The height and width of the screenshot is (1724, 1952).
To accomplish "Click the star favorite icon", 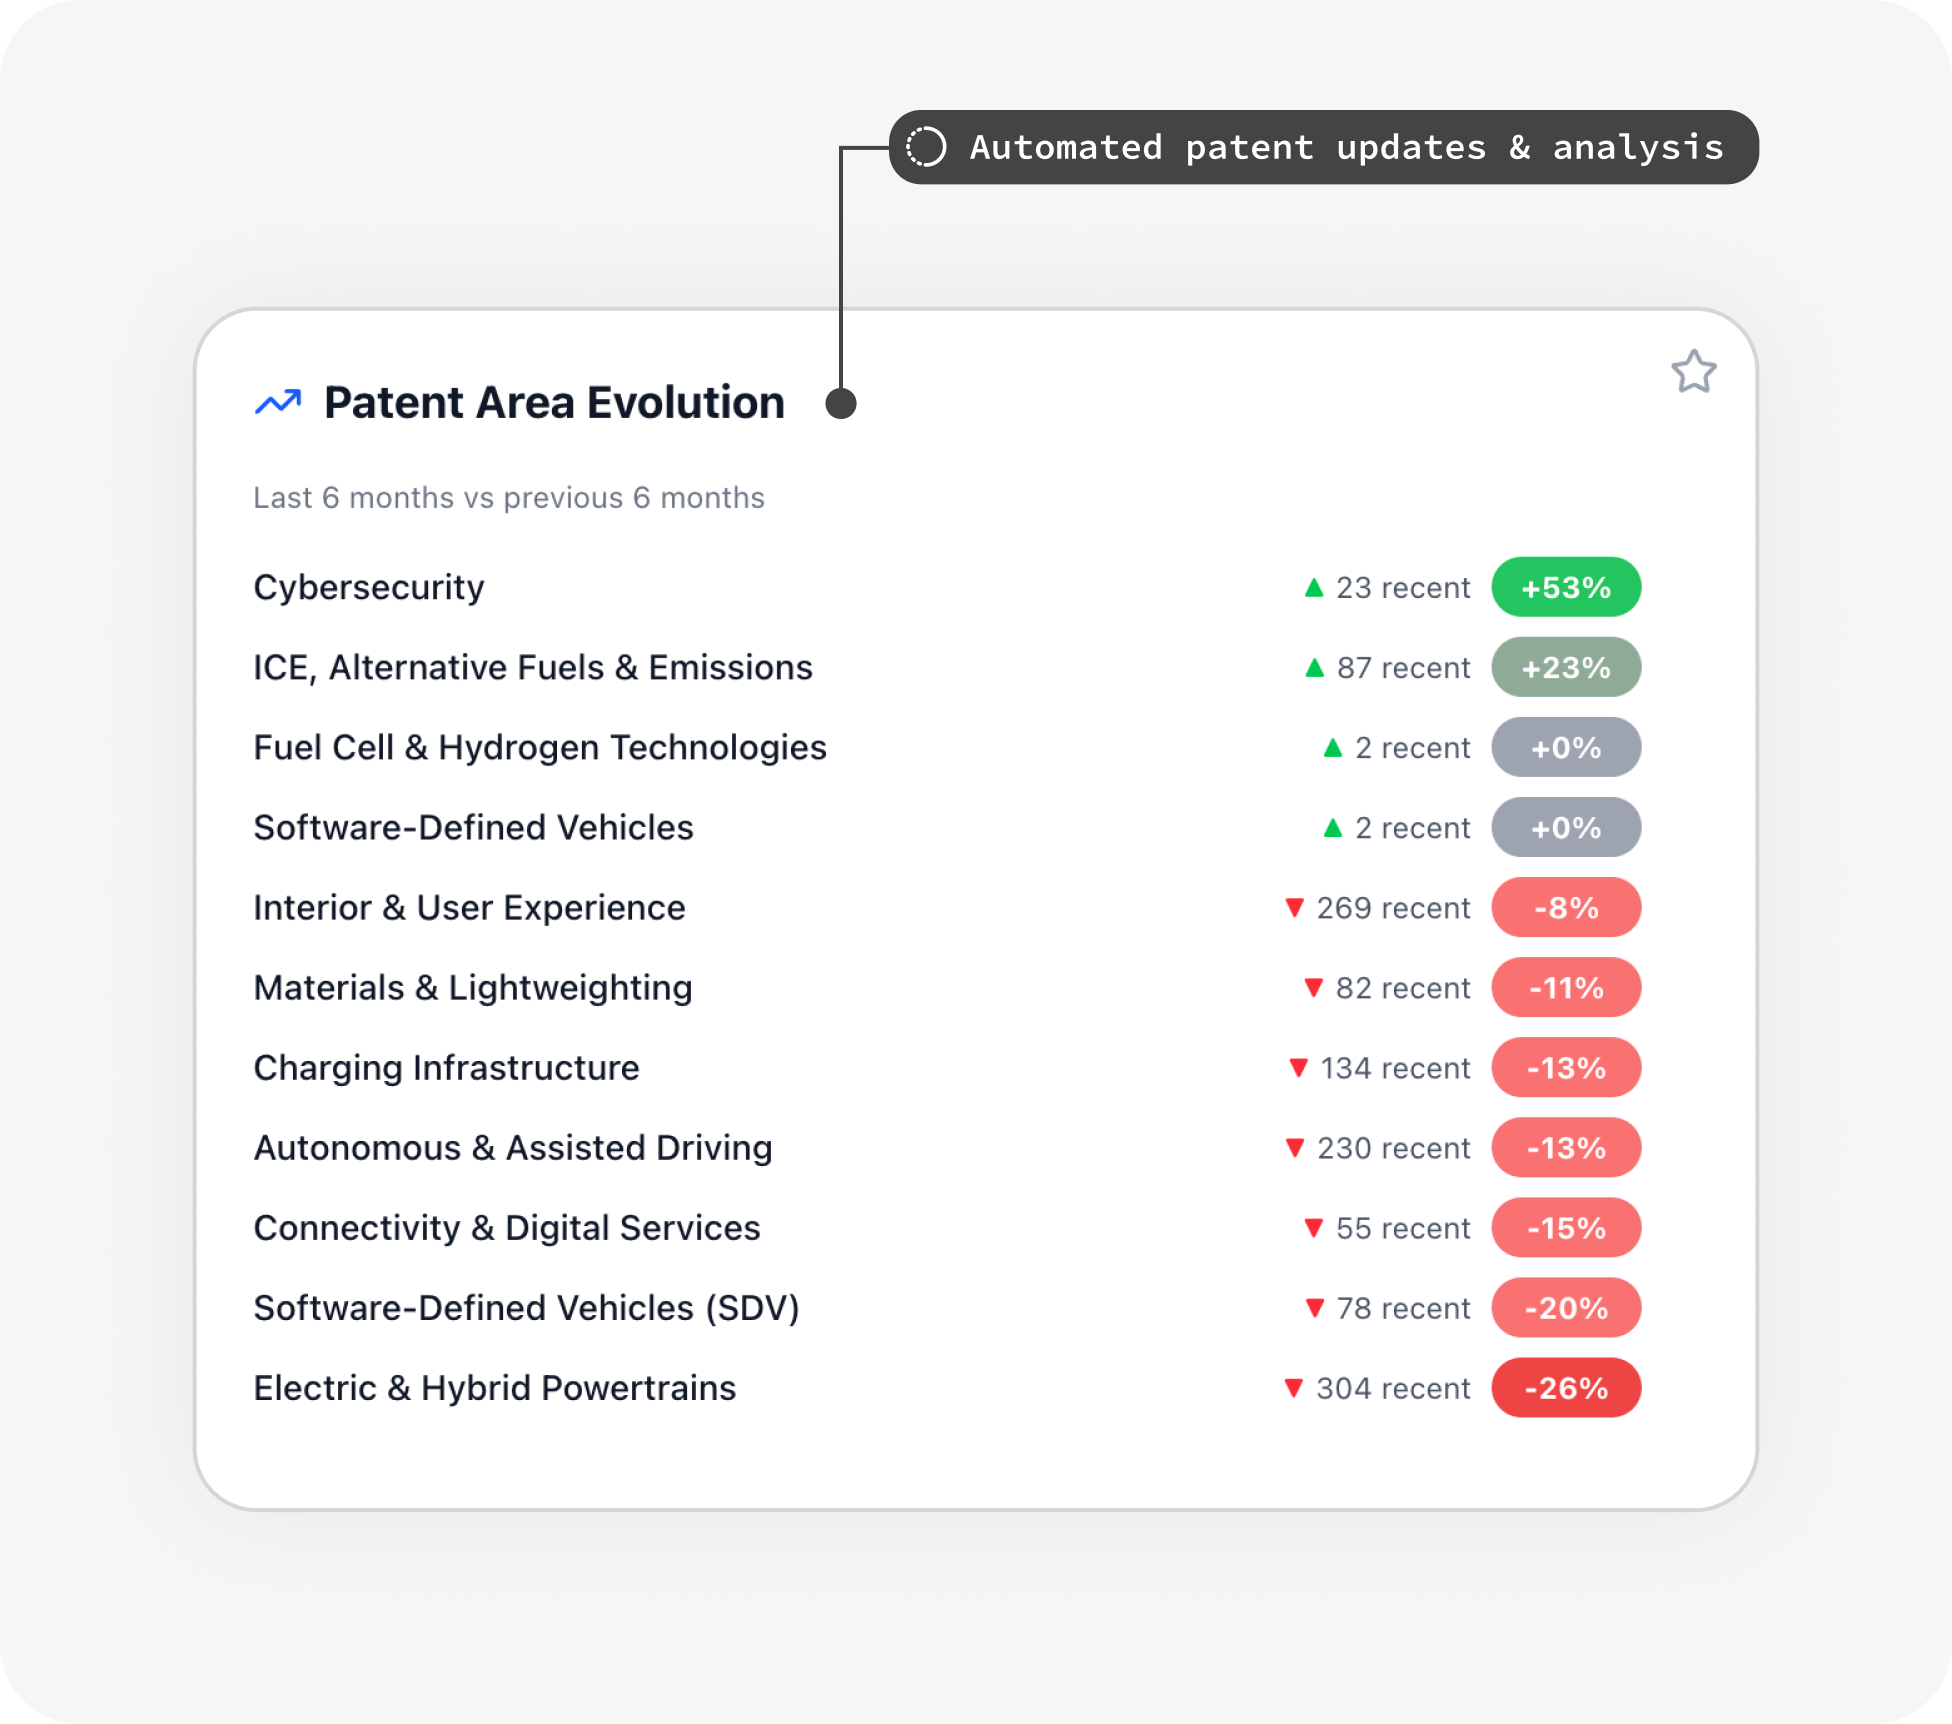I will coord(1693,372).
